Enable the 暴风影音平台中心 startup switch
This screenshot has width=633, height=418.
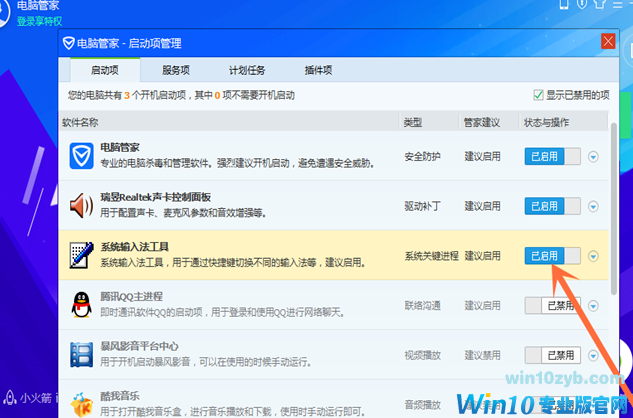552,355
